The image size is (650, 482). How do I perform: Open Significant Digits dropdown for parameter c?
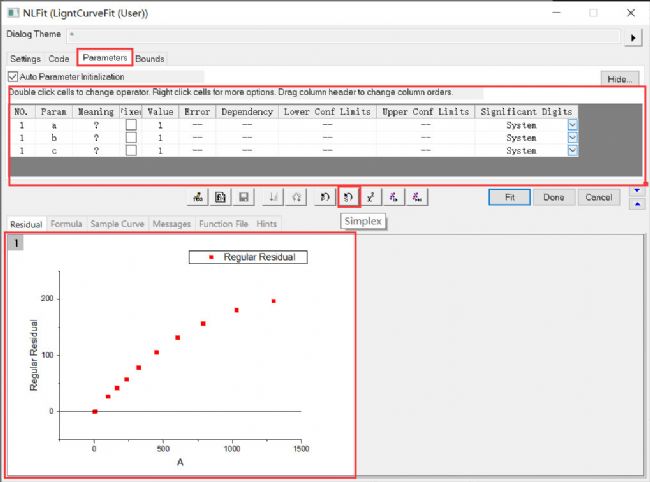click(573, 150)
